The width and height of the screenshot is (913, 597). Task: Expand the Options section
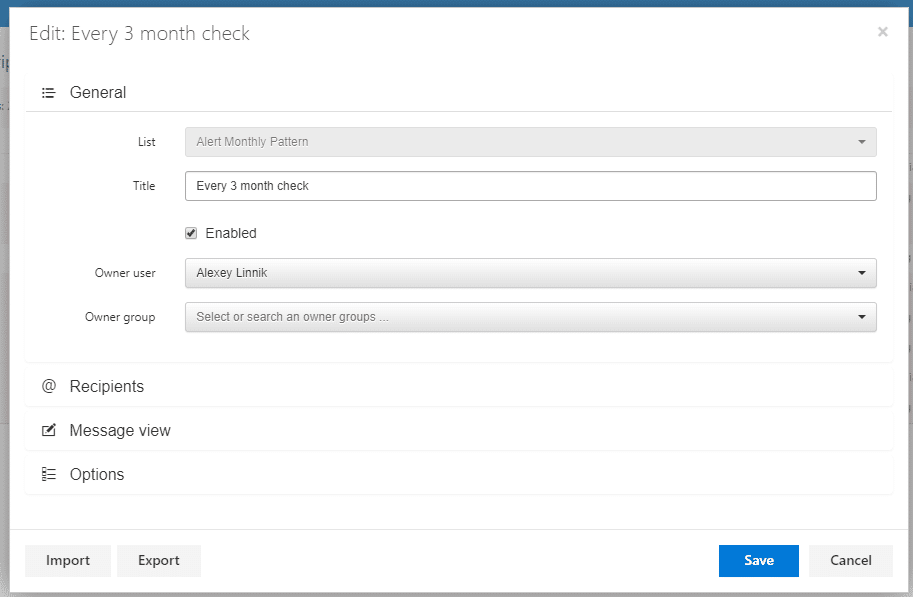coord(459,474)
